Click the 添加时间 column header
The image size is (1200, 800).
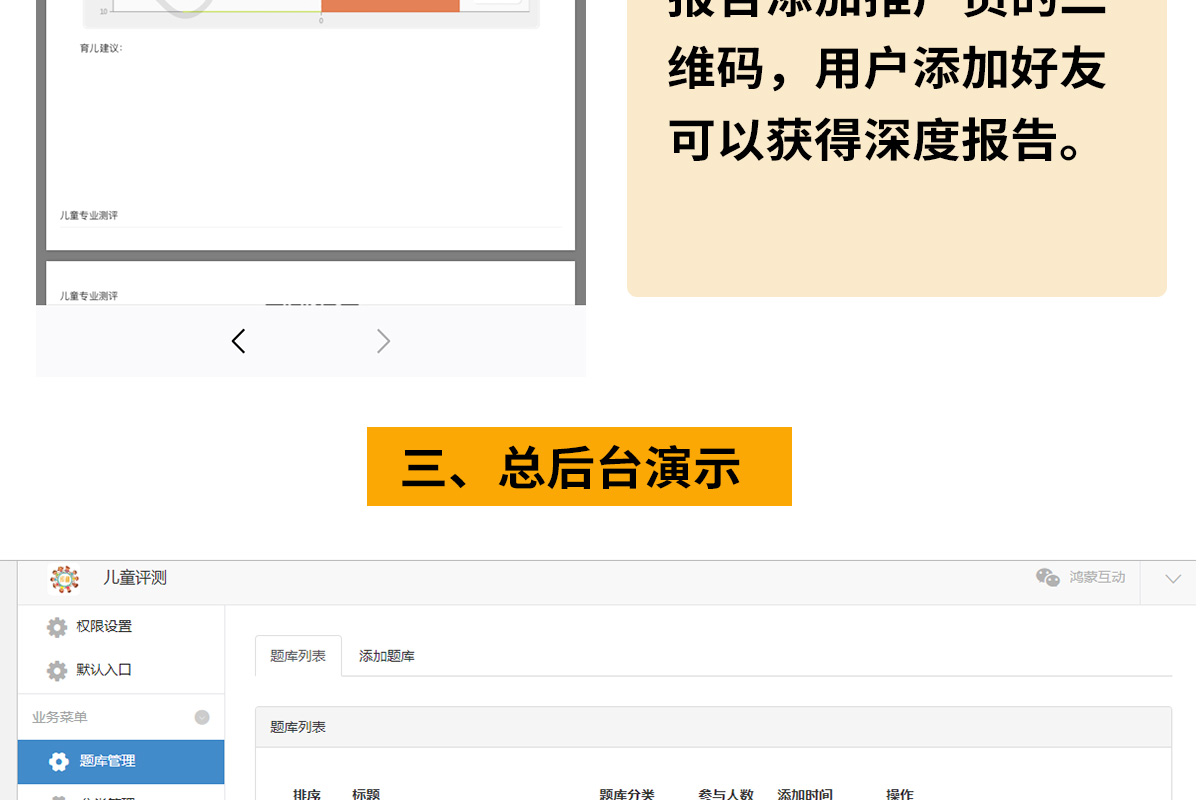[805, 794]
